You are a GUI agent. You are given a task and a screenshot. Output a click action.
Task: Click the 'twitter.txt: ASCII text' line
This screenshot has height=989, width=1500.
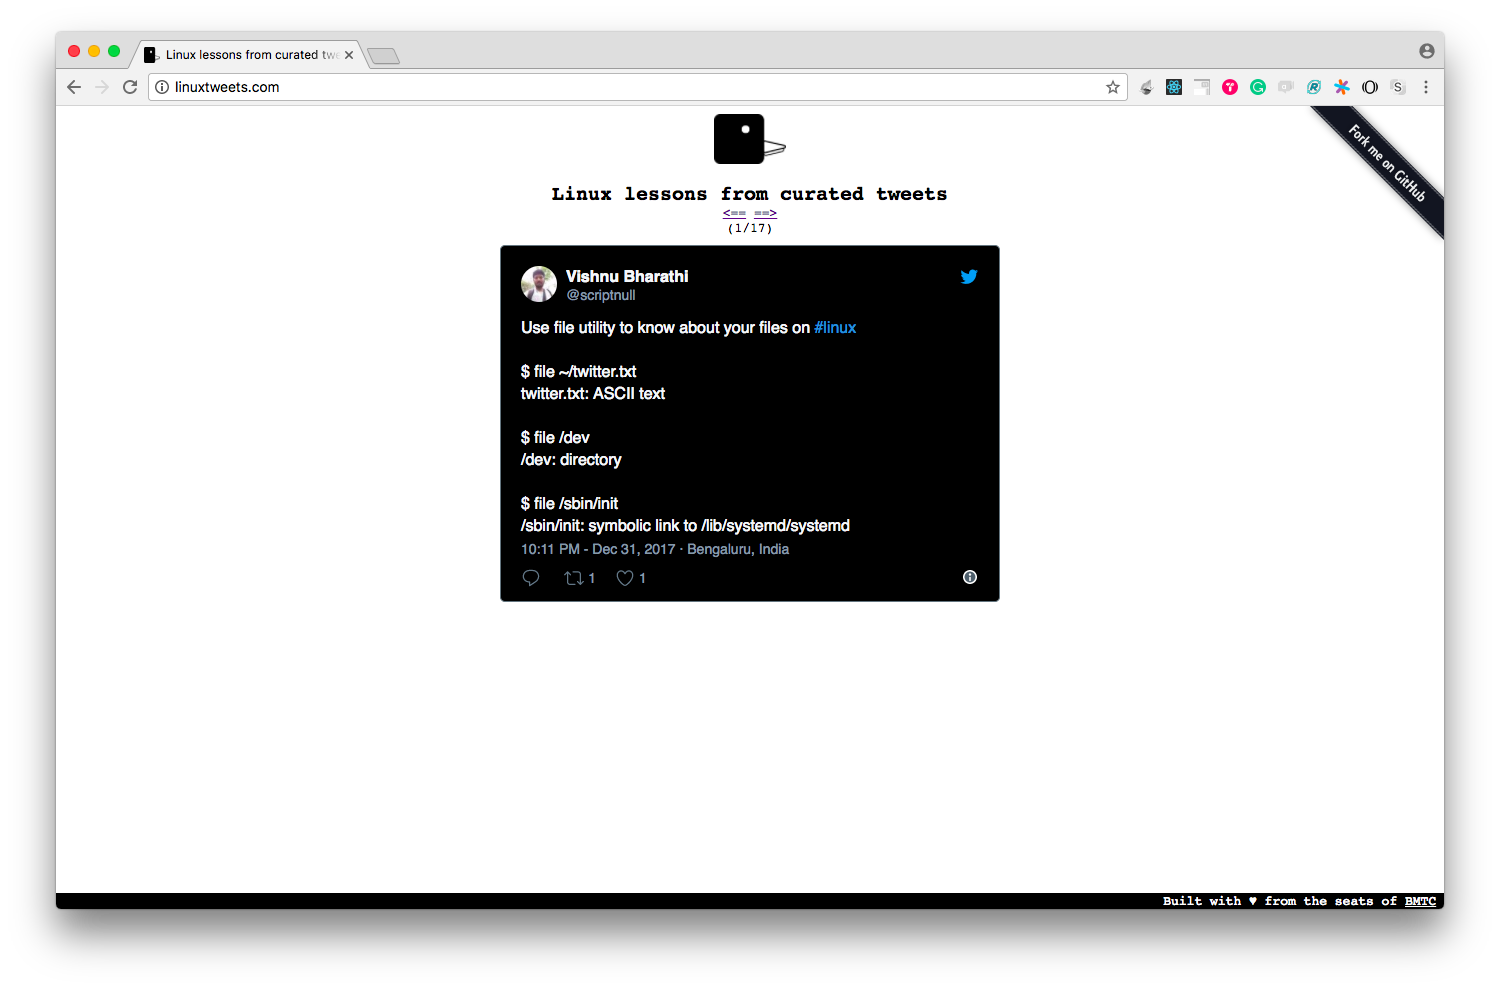coord(593,394)
